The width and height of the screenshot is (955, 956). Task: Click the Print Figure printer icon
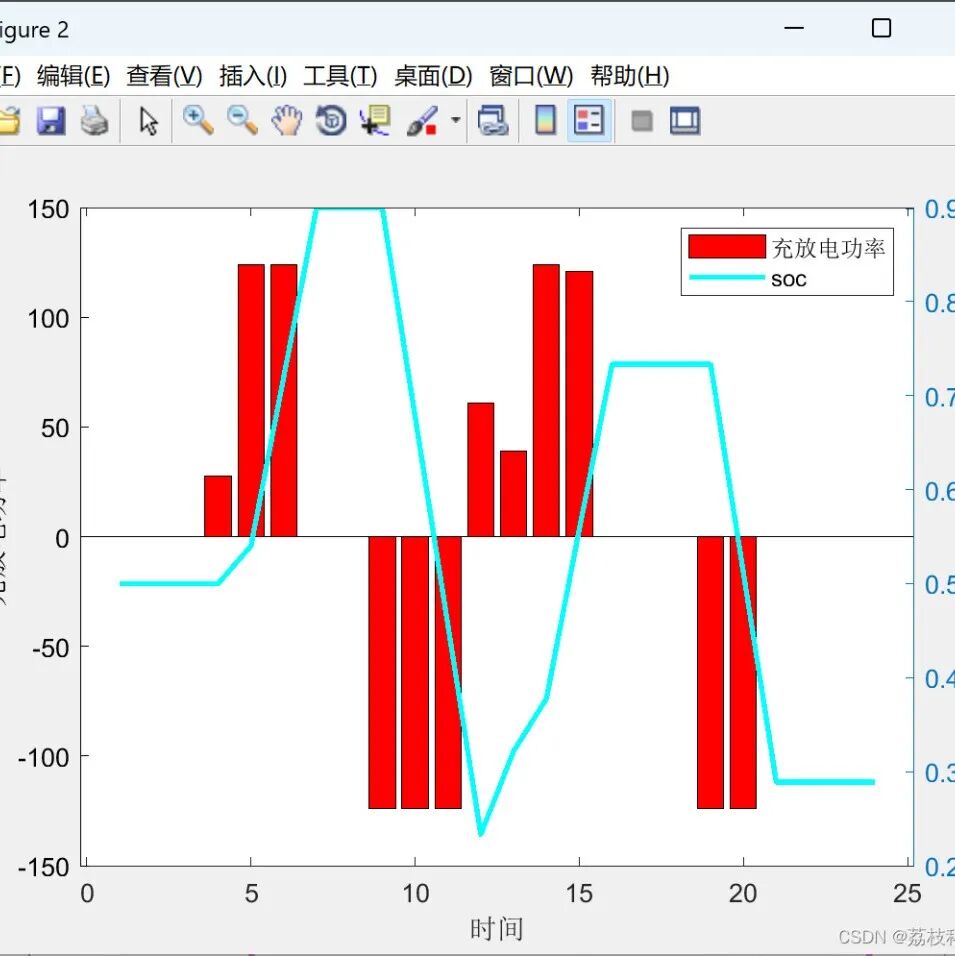coord(95,120)
